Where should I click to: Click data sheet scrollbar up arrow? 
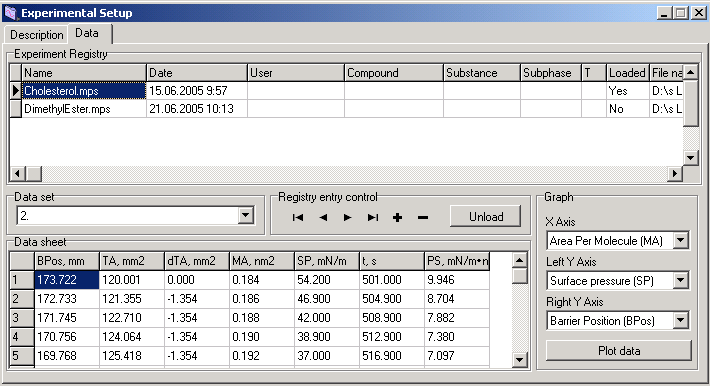click(x=519, y=260)
